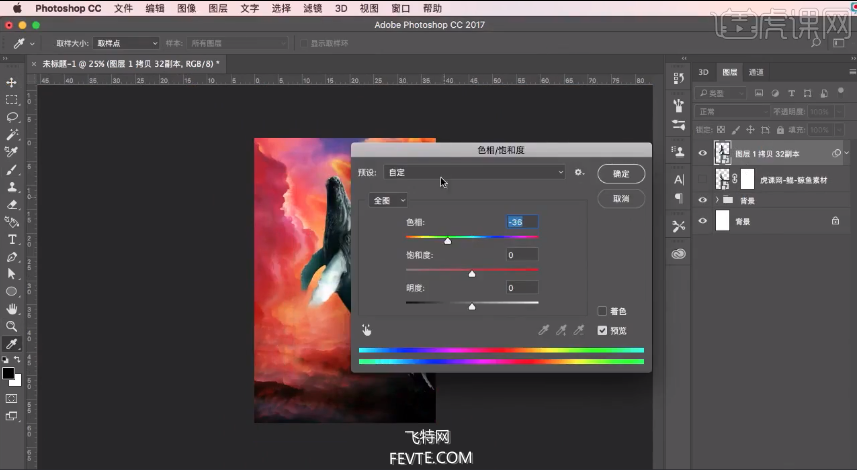Viewport: 857px width, 470px height.
Task: Click the on-image adjustment hand in Hue/Saturation dialog
Action: pos(367,330)
